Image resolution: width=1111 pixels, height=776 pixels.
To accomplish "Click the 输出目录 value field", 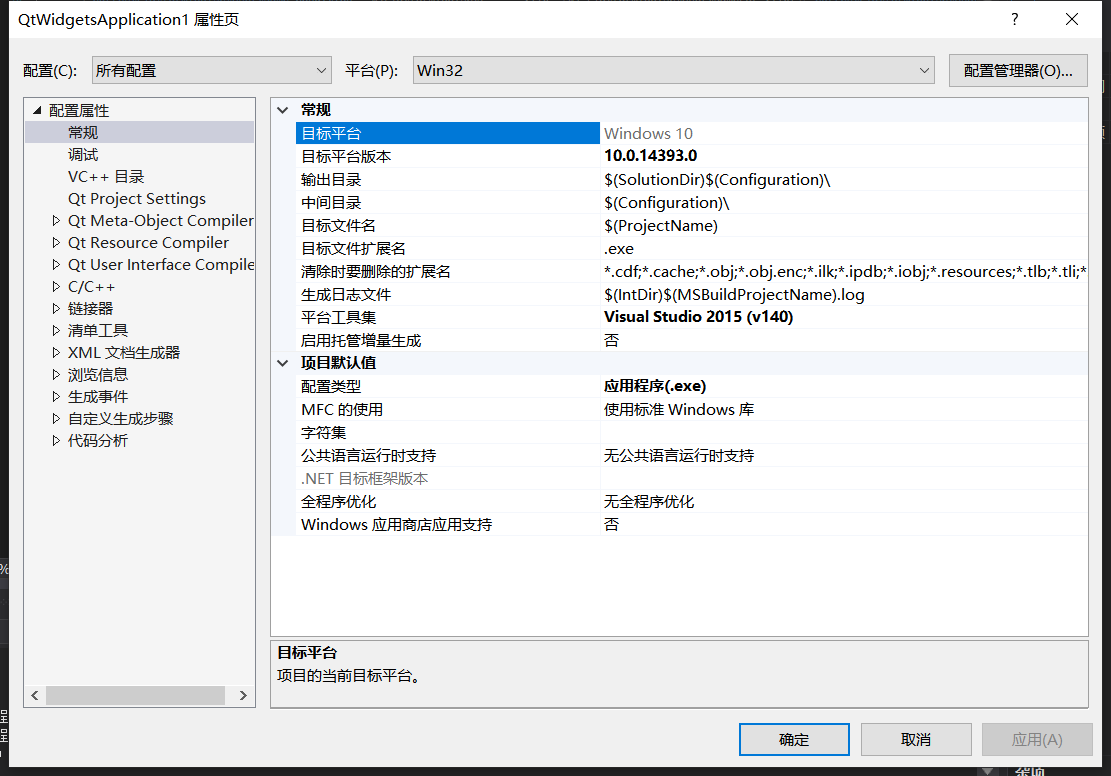I will click(x=750, y=178).
